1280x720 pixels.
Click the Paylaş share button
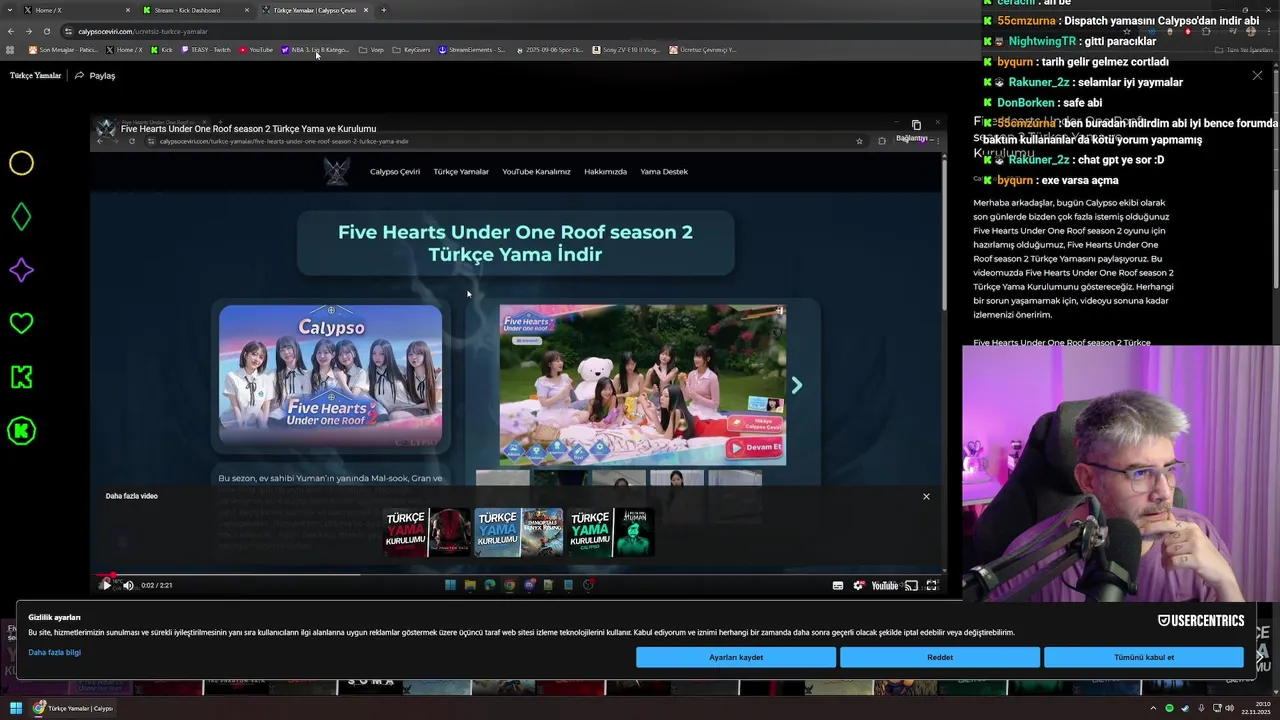95,75
